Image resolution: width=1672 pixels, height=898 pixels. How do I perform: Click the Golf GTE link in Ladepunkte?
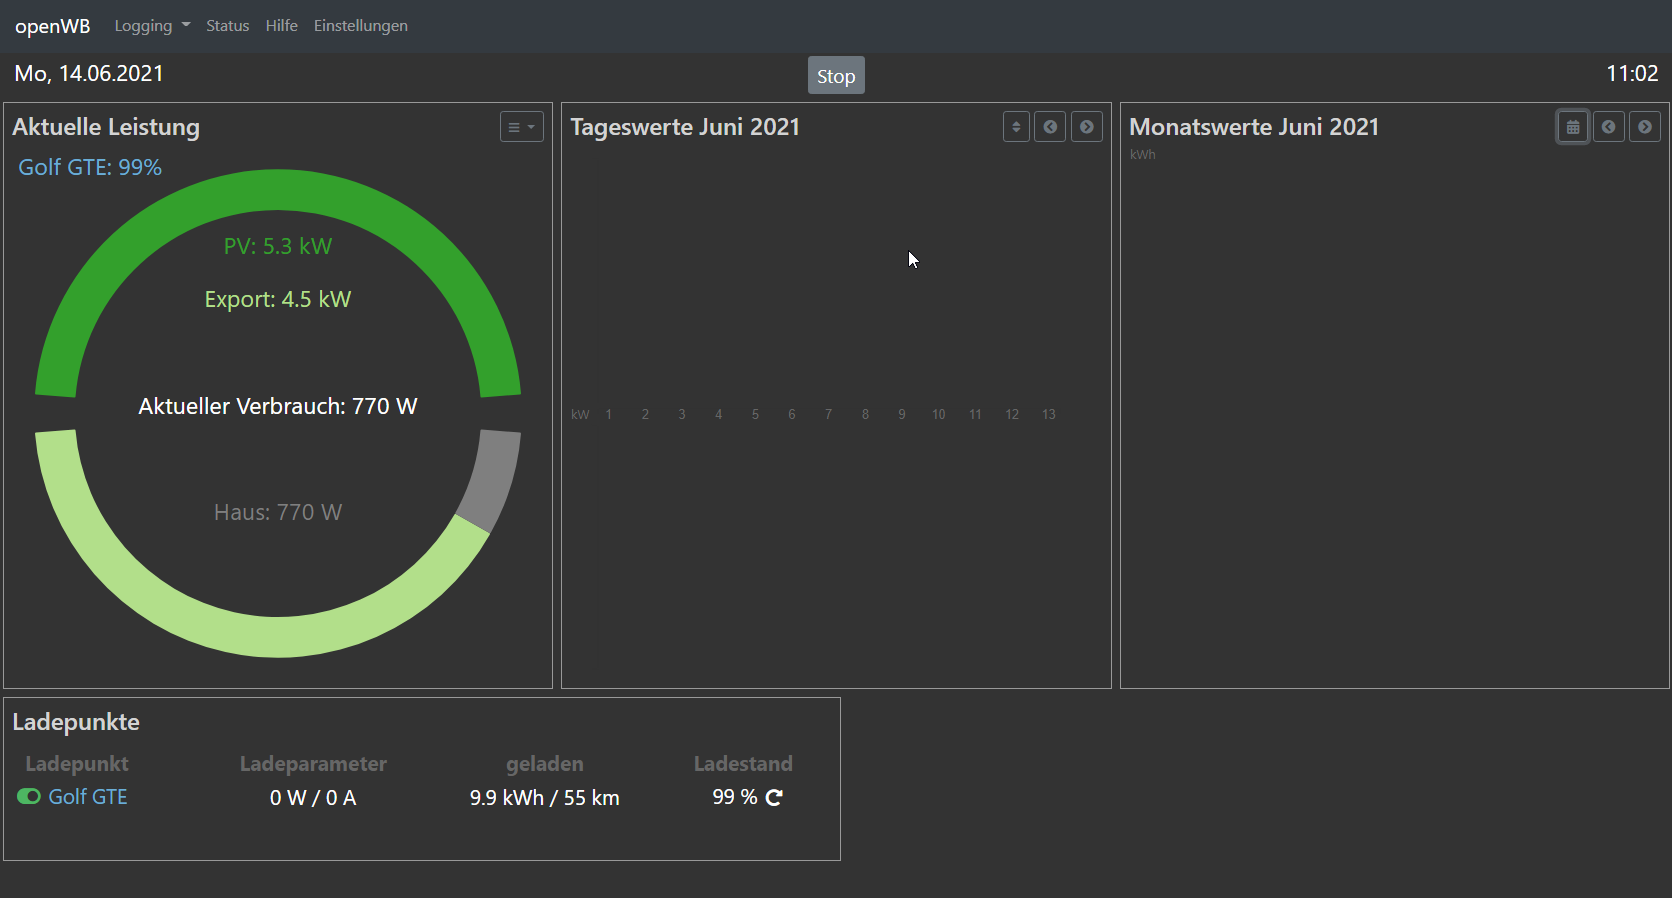coord(88,797)
